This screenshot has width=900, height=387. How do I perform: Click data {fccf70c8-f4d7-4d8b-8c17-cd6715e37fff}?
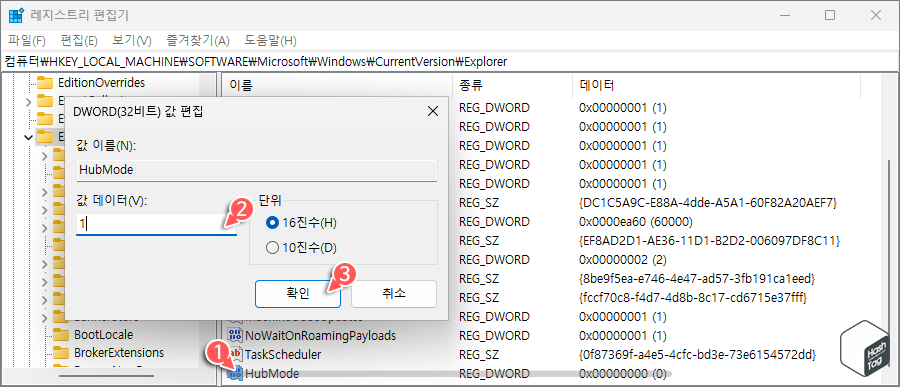point(693,298)
